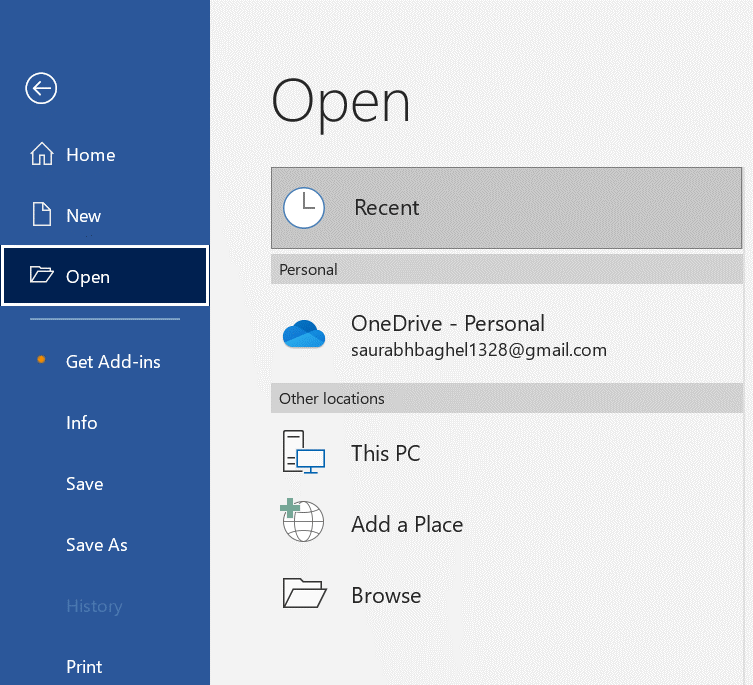Click the Add a Place globe icon

coord(303,523)
